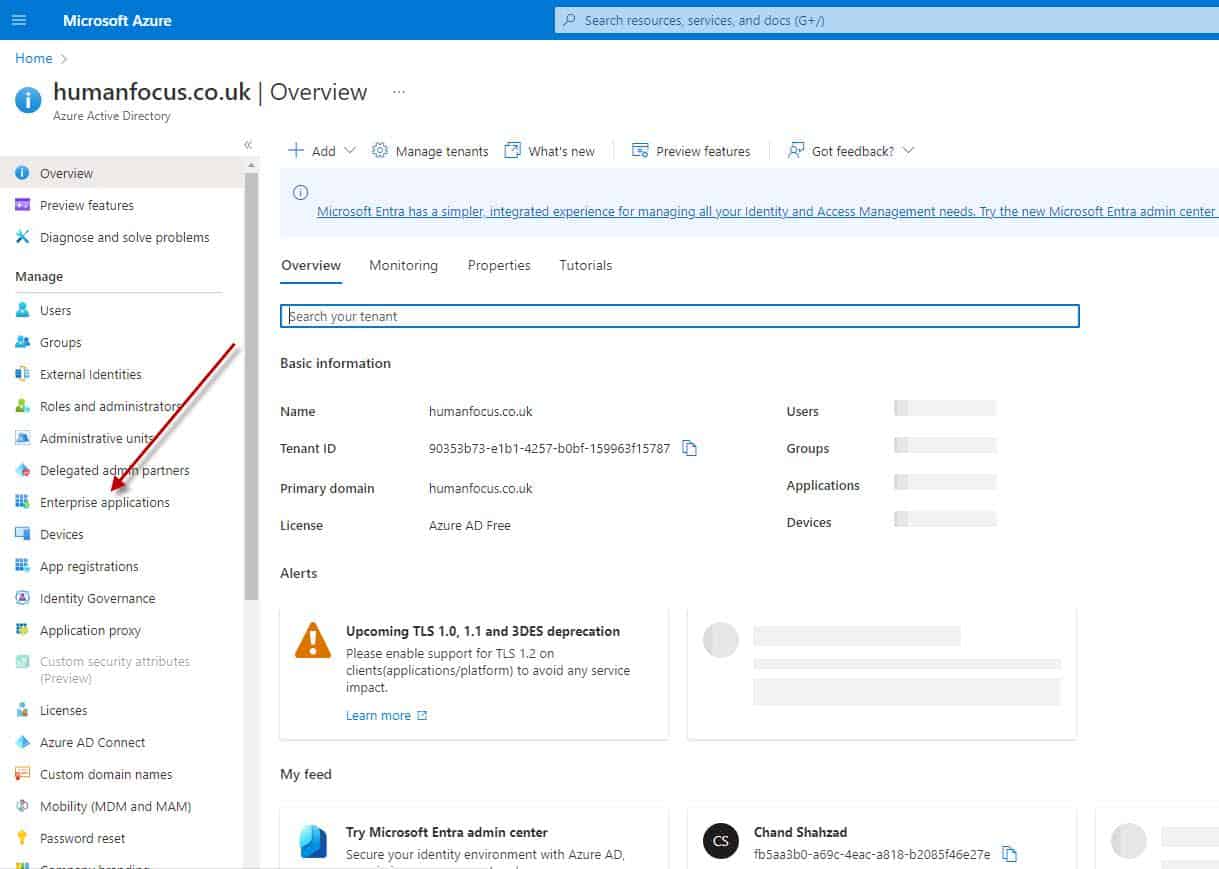Copy the Tenant ID using the copy icon
Viewport: 1219px width, 869px height.
[689, 448]
